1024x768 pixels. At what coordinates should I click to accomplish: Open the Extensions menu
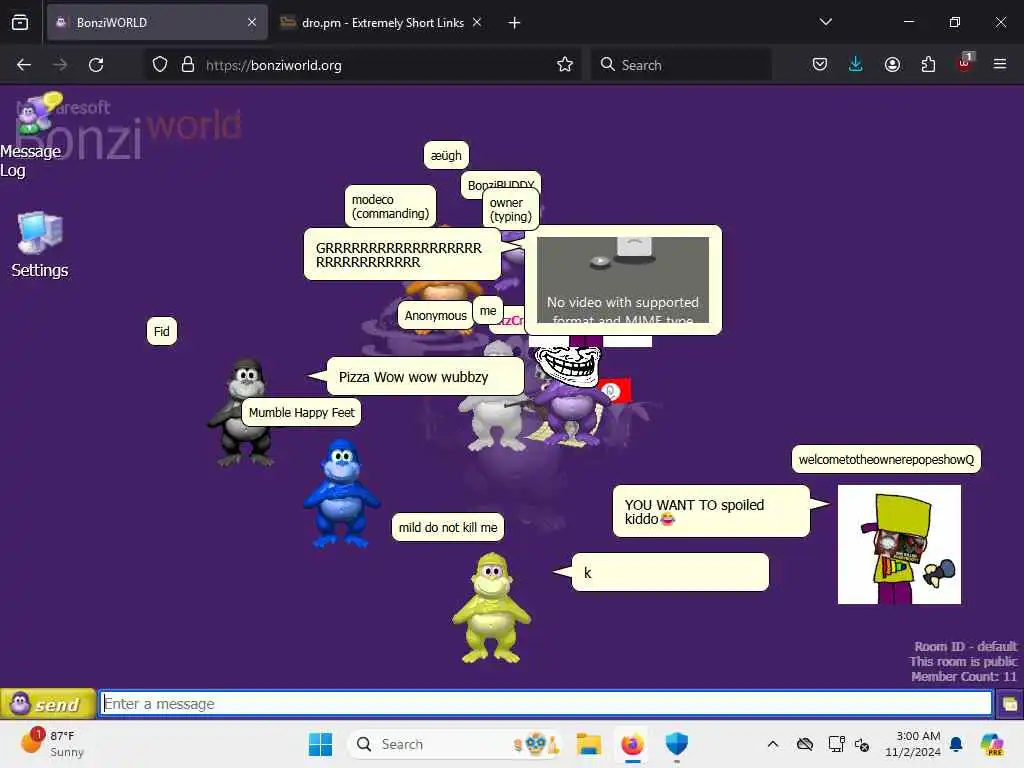click(928, 64)
